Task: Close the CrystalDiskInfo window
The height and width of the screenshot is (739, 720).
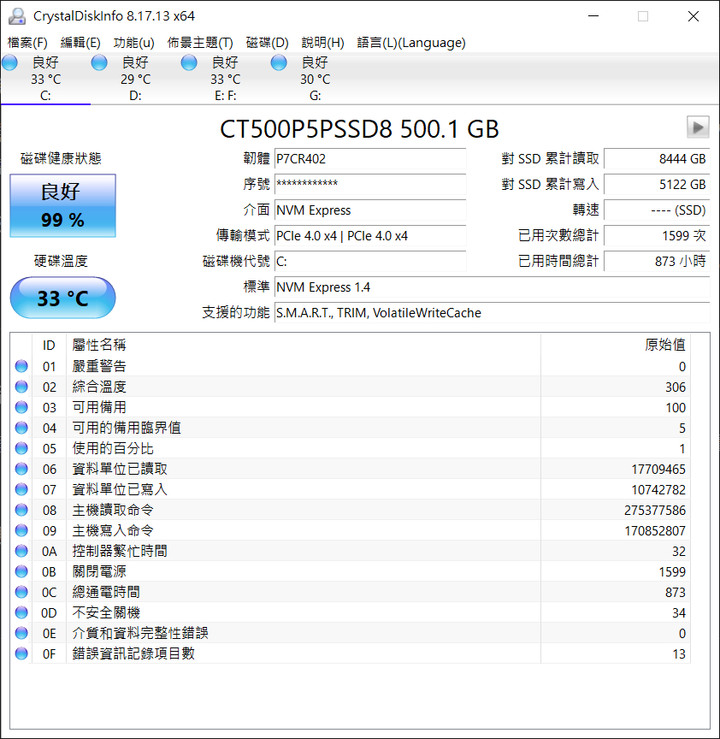Action: (693, 16)
